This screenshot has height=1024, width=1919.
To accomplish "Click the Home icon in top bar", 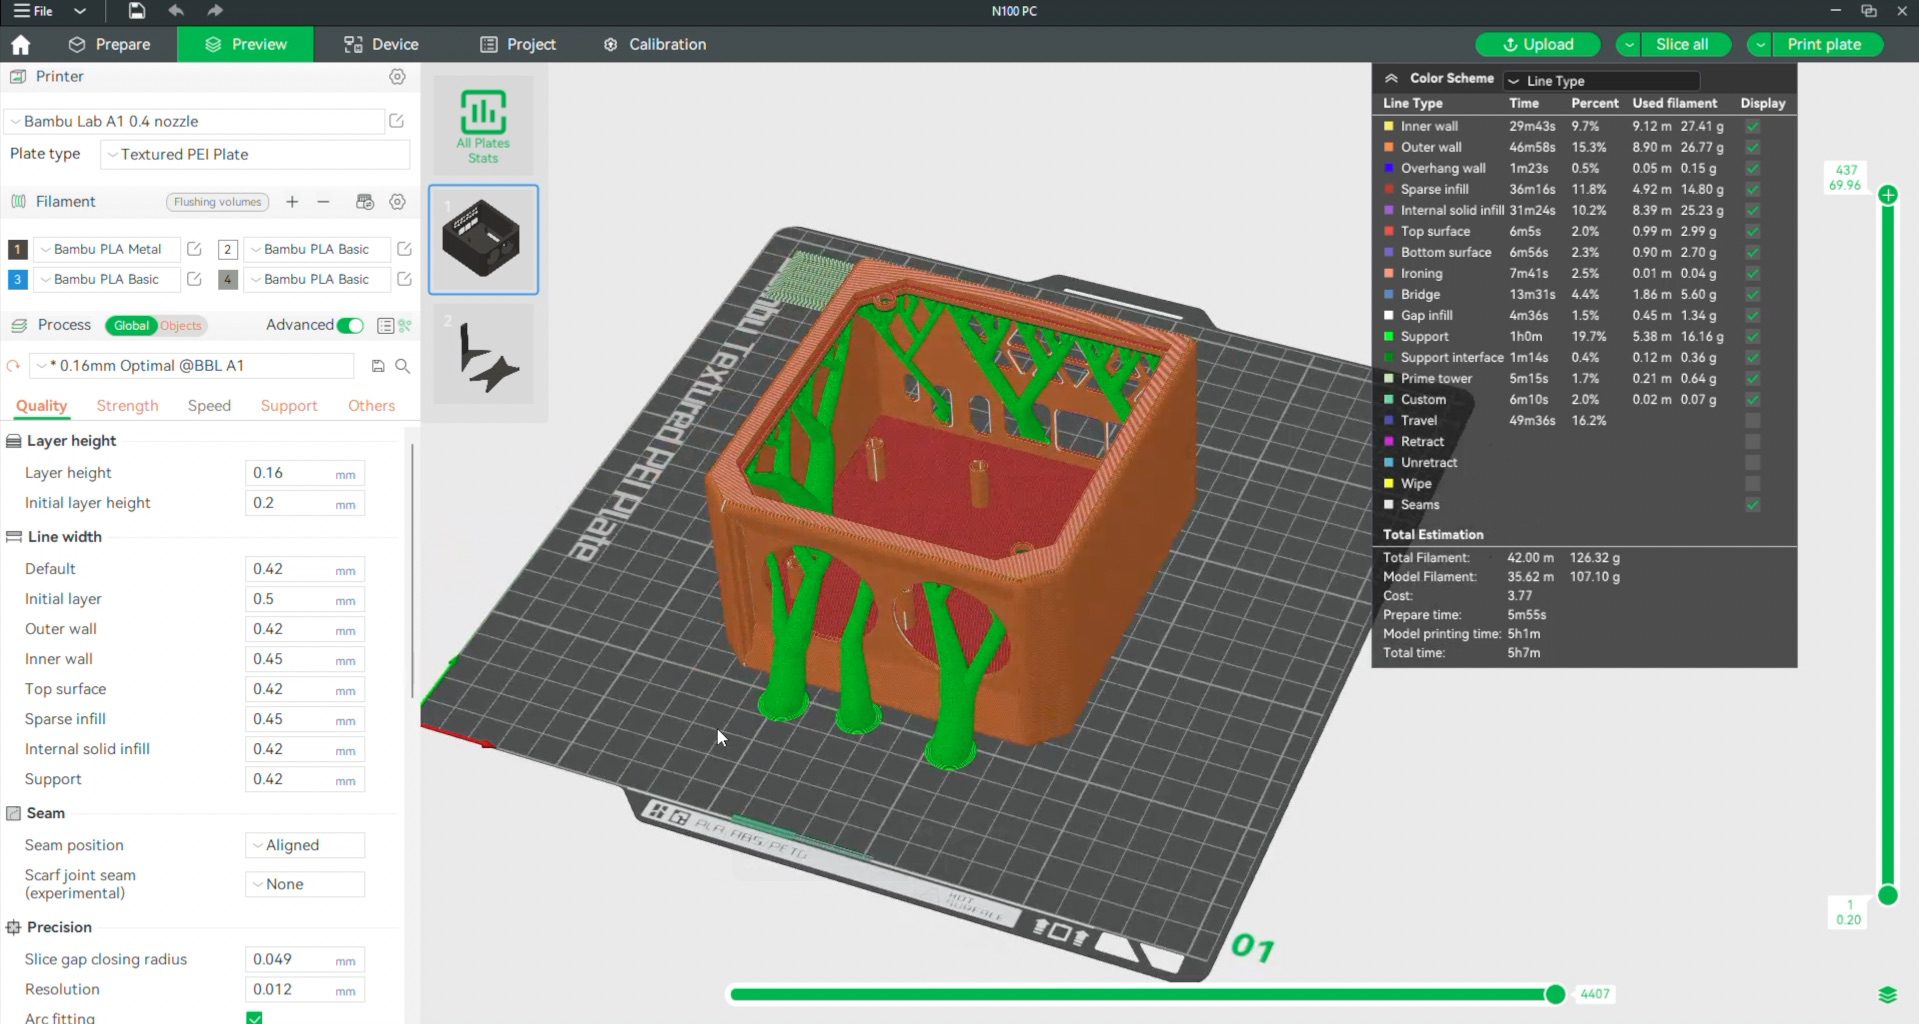I will (20, 45).
